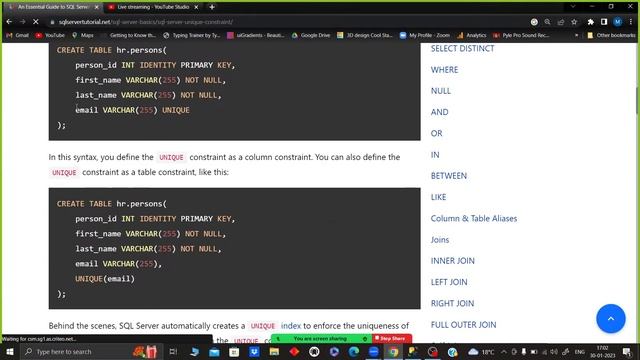Screen dimensions: 640x360
Task: Open Maps bookmark
Action: [83, 36]
